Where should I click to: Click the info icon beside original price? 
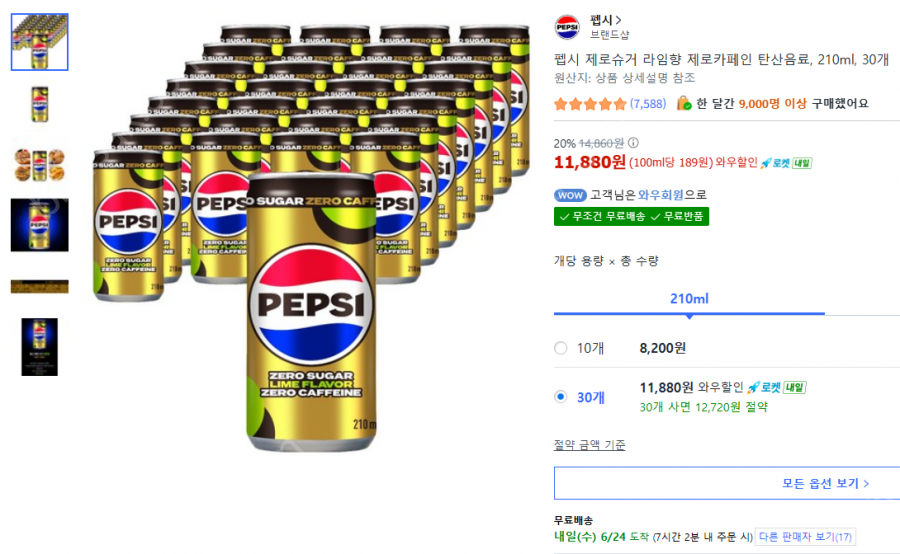point(633,142)
